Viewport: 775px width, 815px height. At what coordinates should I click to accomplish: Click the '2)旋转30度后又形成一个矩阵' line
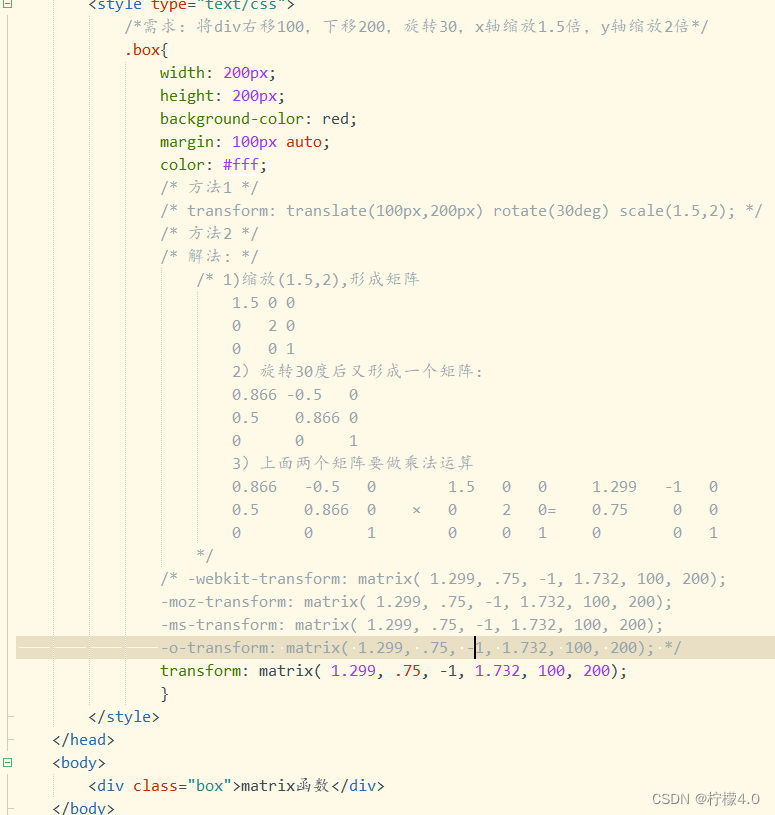357,371
